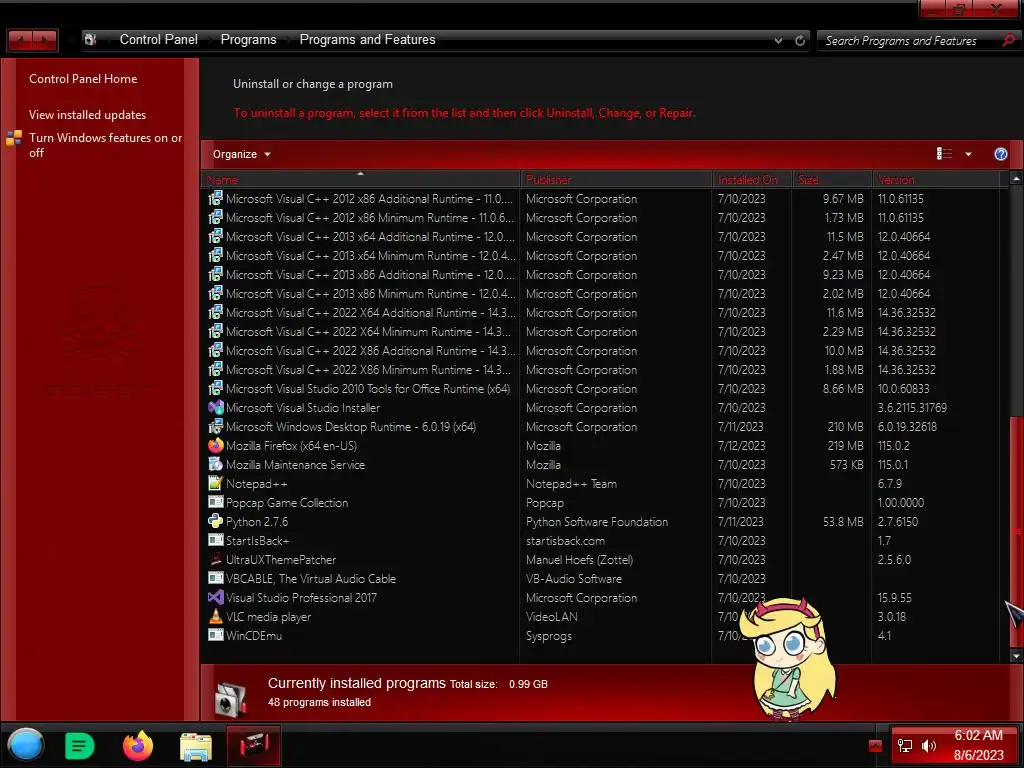Click the change view icon in toolbar
This screenshot has height=768, width=1024.
click(944, 153)
